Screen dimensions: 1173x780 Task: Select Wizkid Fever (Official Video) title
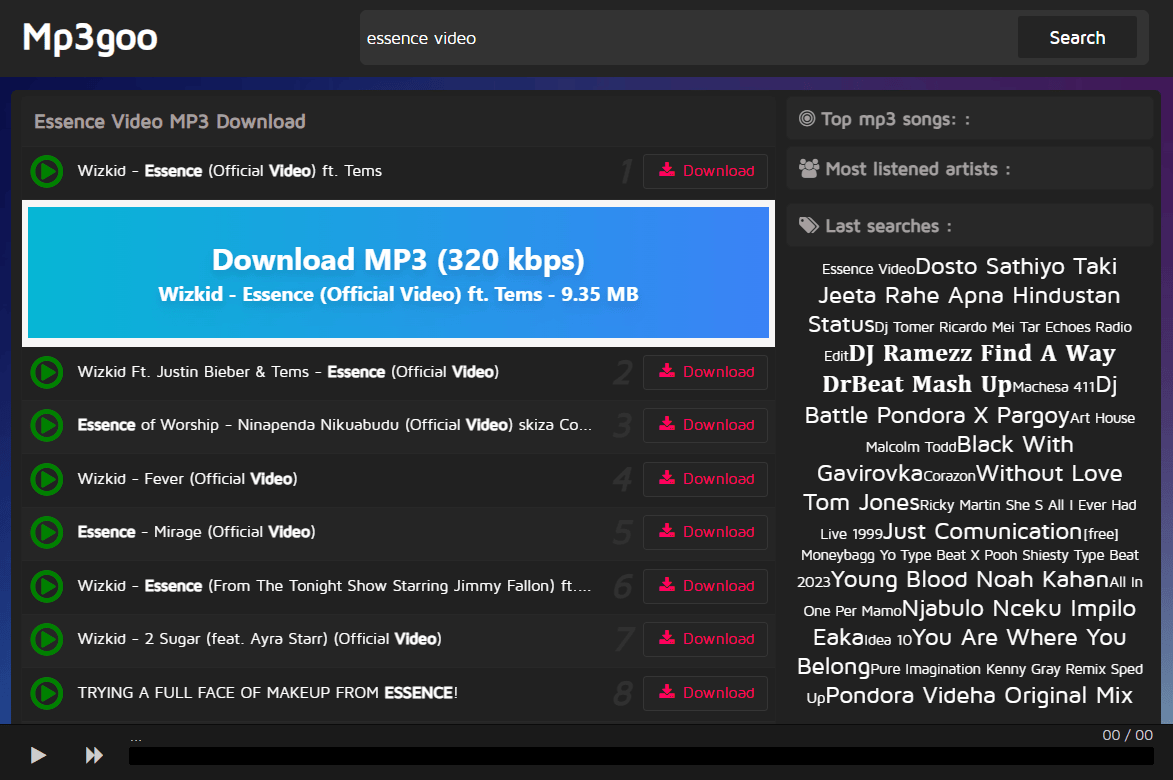[x=187, y=479]
